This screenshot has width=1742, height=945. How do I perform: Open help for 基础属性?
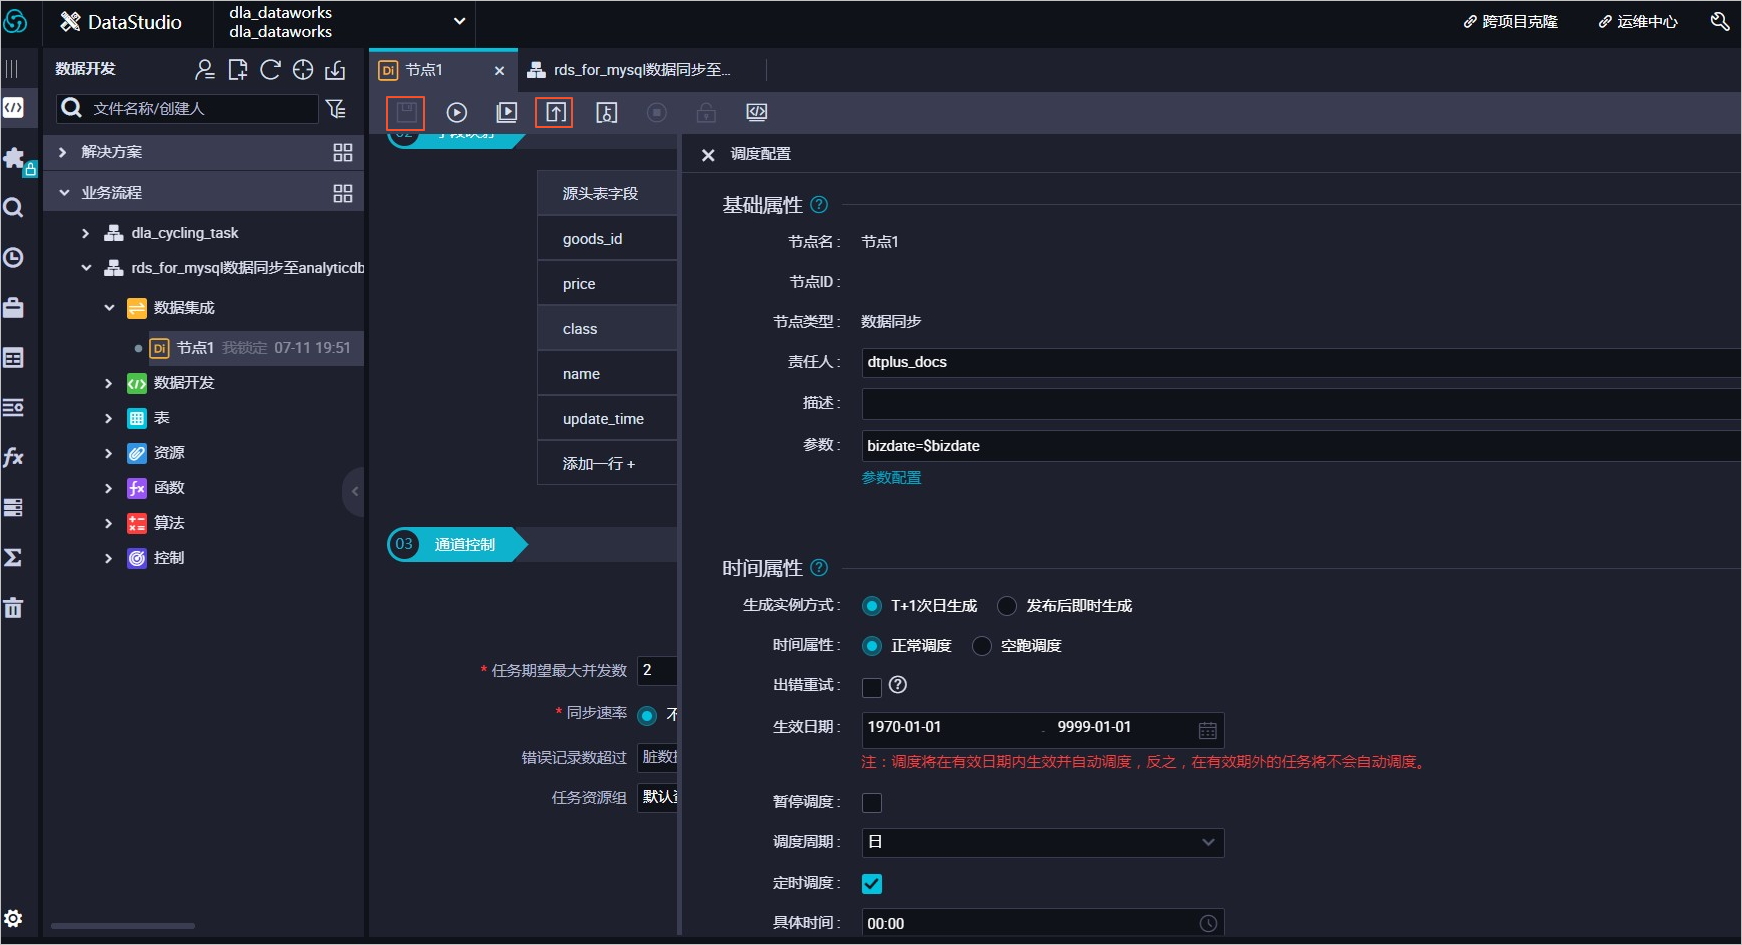tap(819, 204)
